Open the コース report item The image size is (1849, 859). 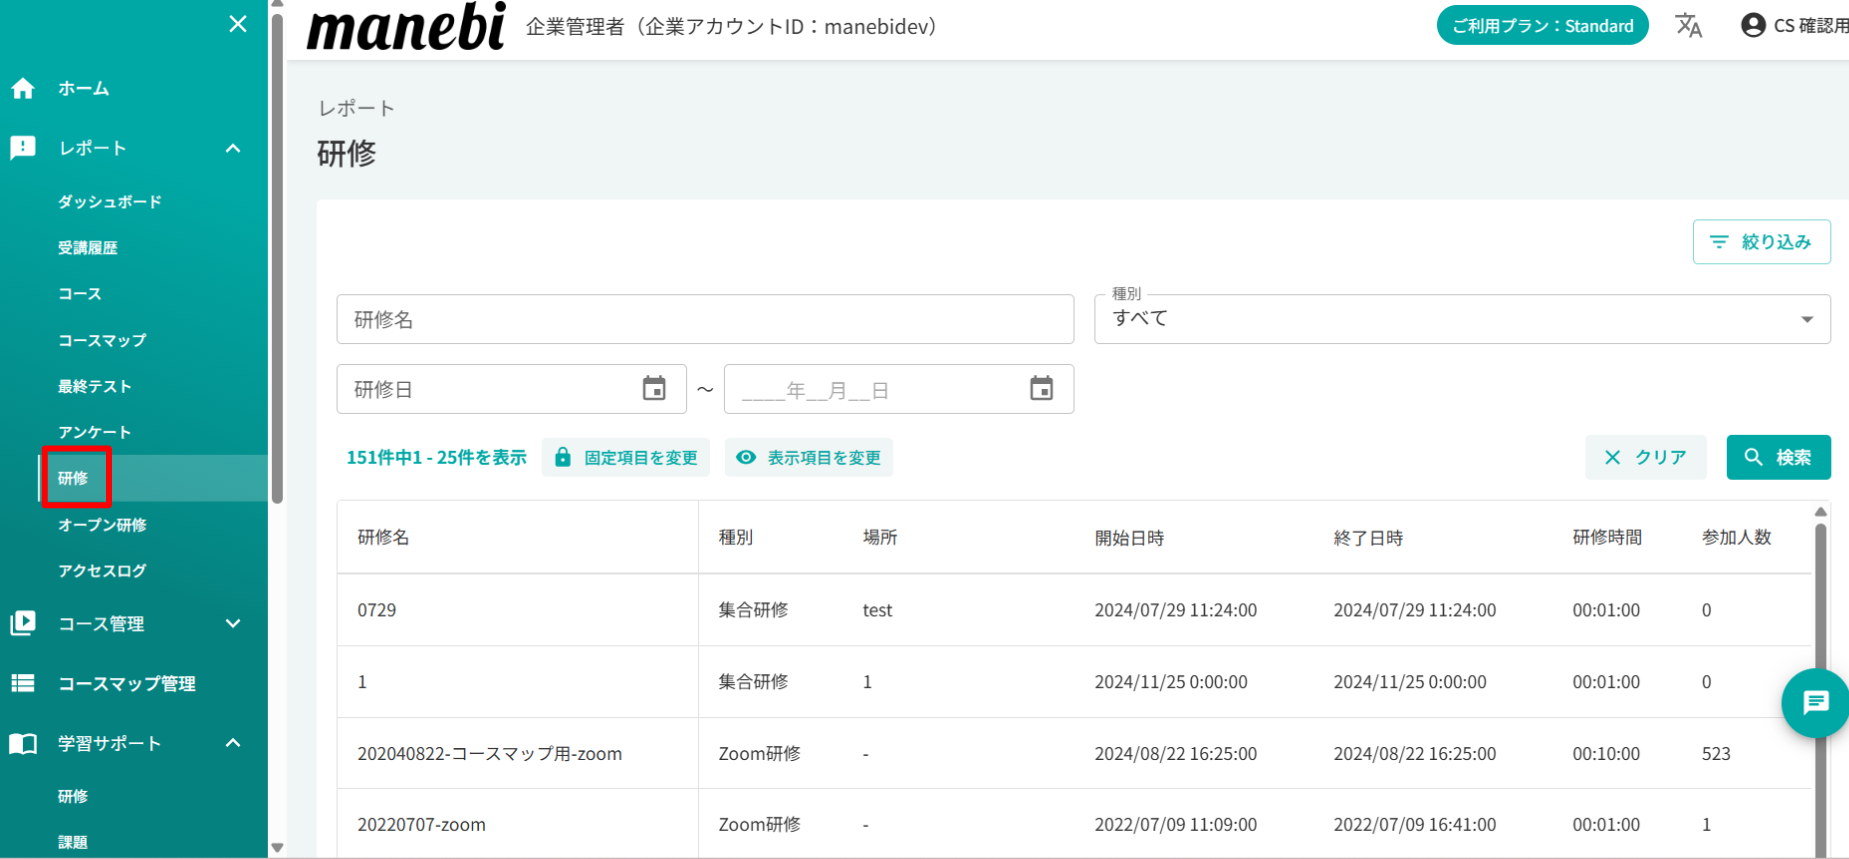click(80, 294)
